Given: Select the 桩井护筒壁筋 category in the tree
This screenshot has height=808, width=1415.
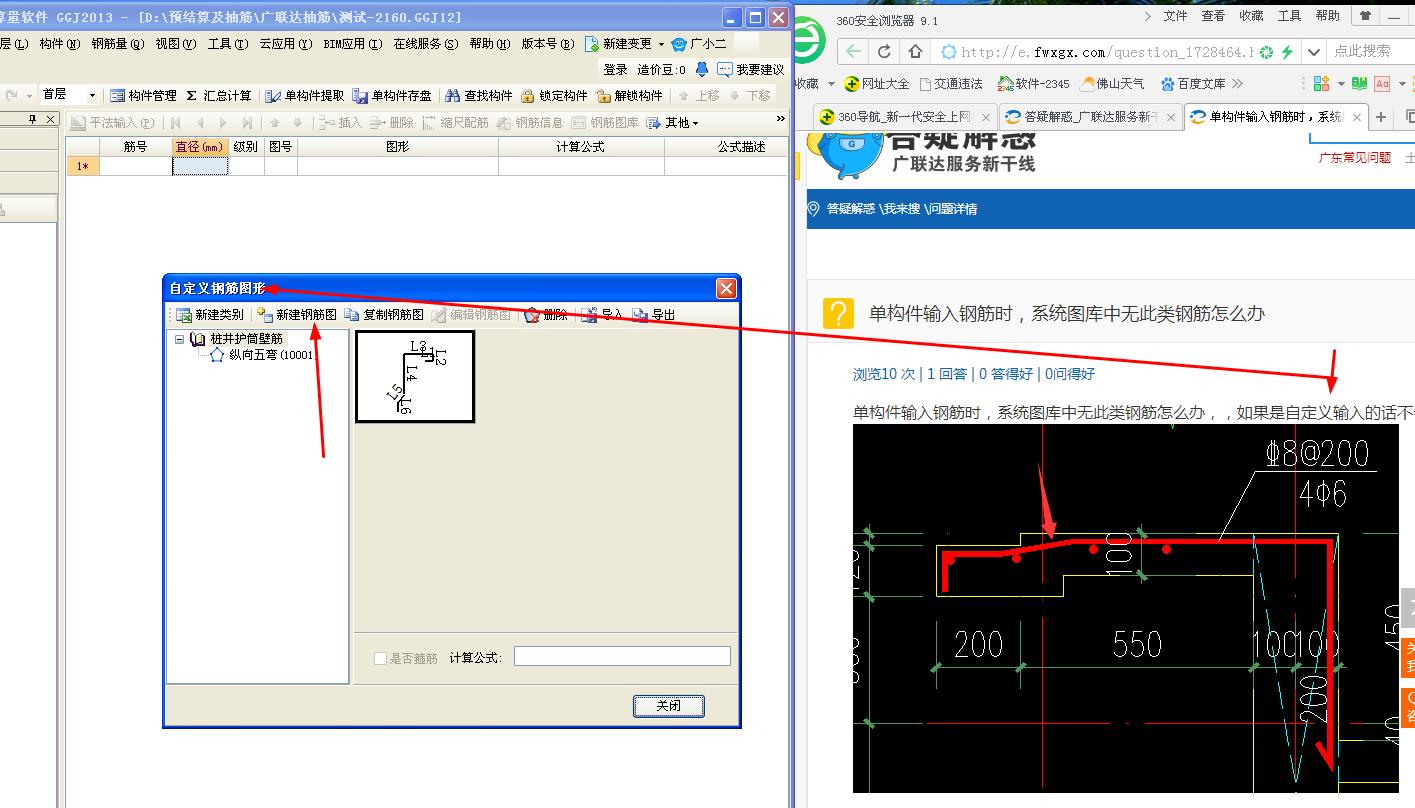Looking at the screenshot, I should coord(246,339).
